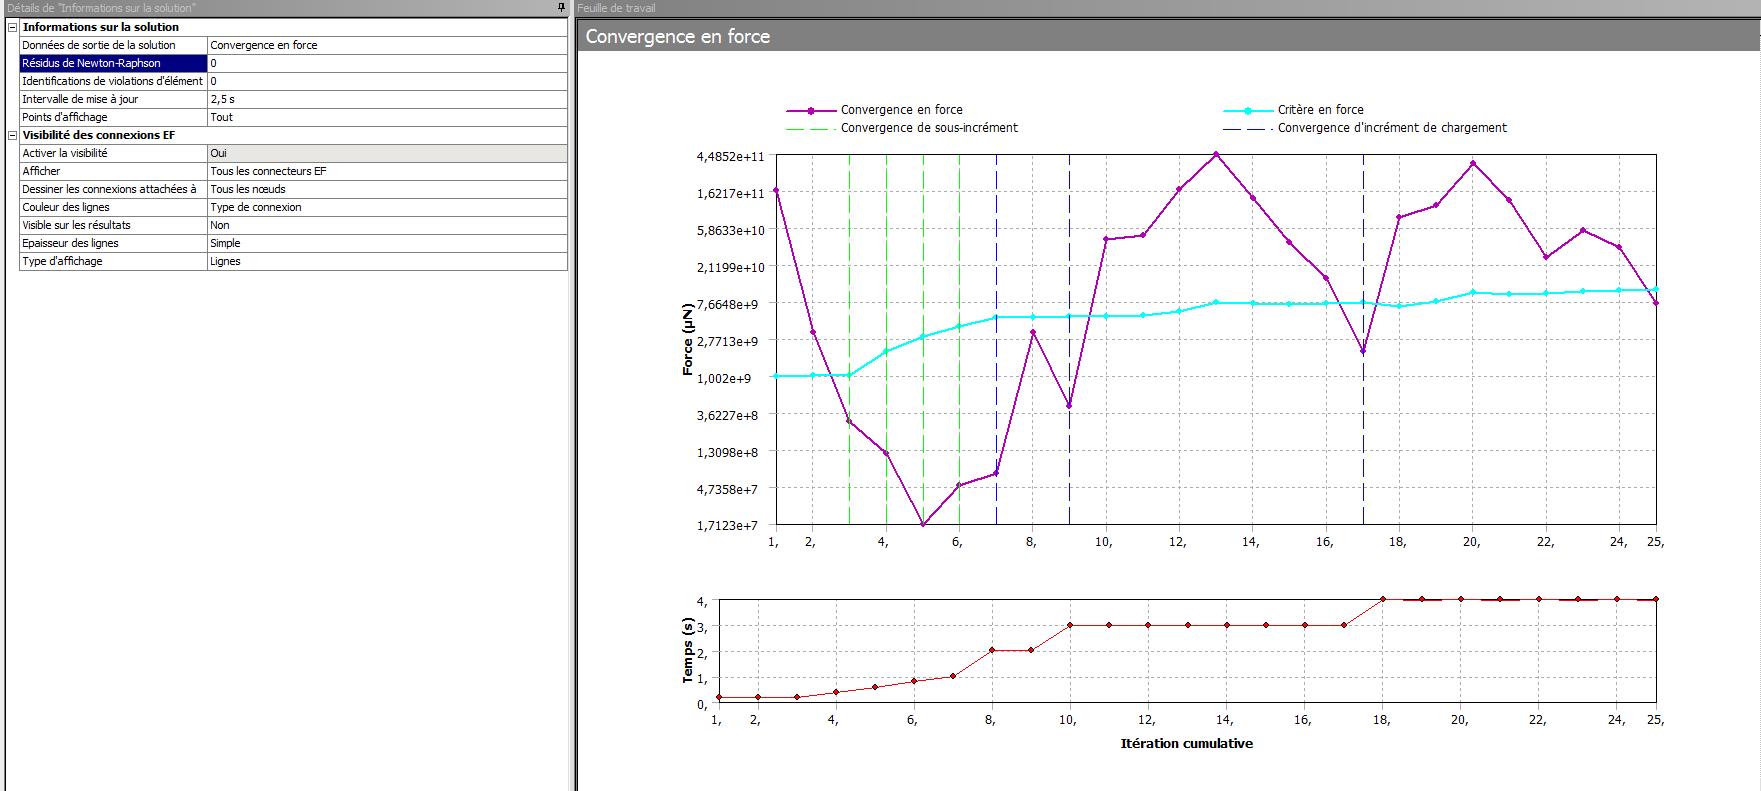Click the gray "Convergence en force" worksheet header
The image size is (1761, 791).
coord(1168,36)
